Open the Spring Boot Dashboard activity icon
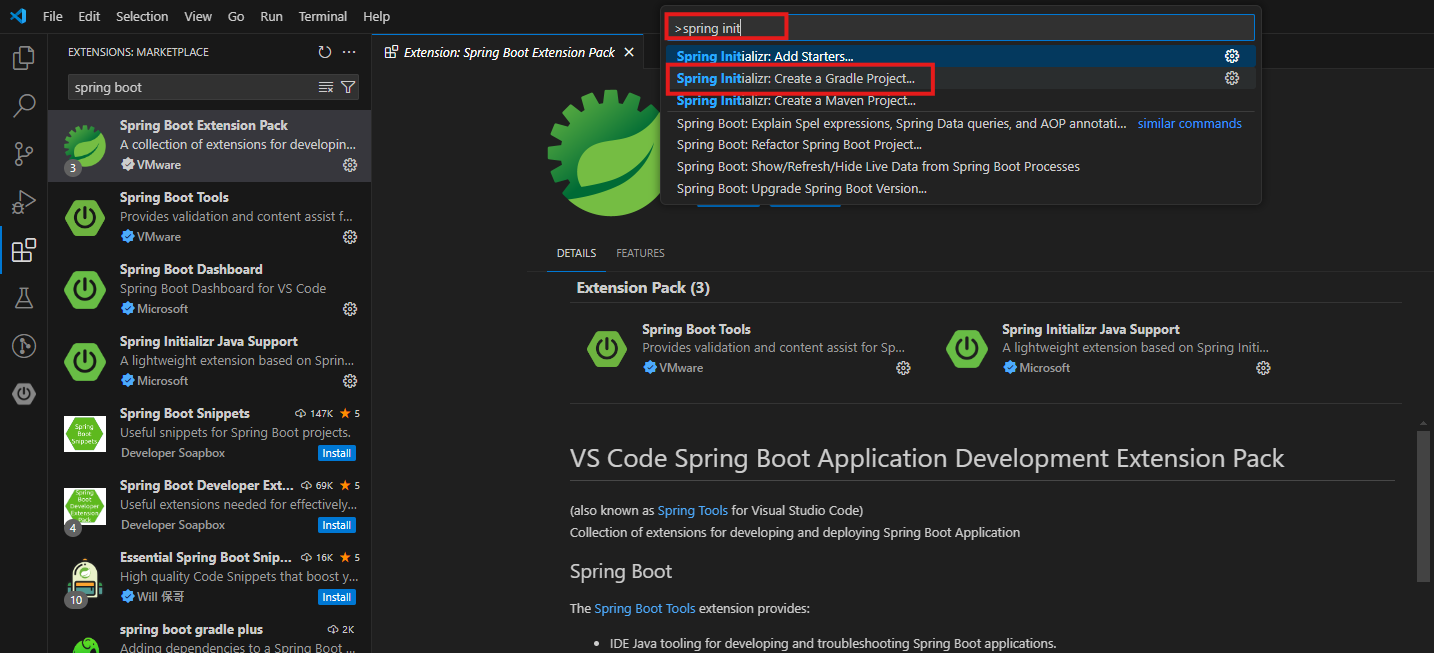1434x653 pixels. [23, 394]
